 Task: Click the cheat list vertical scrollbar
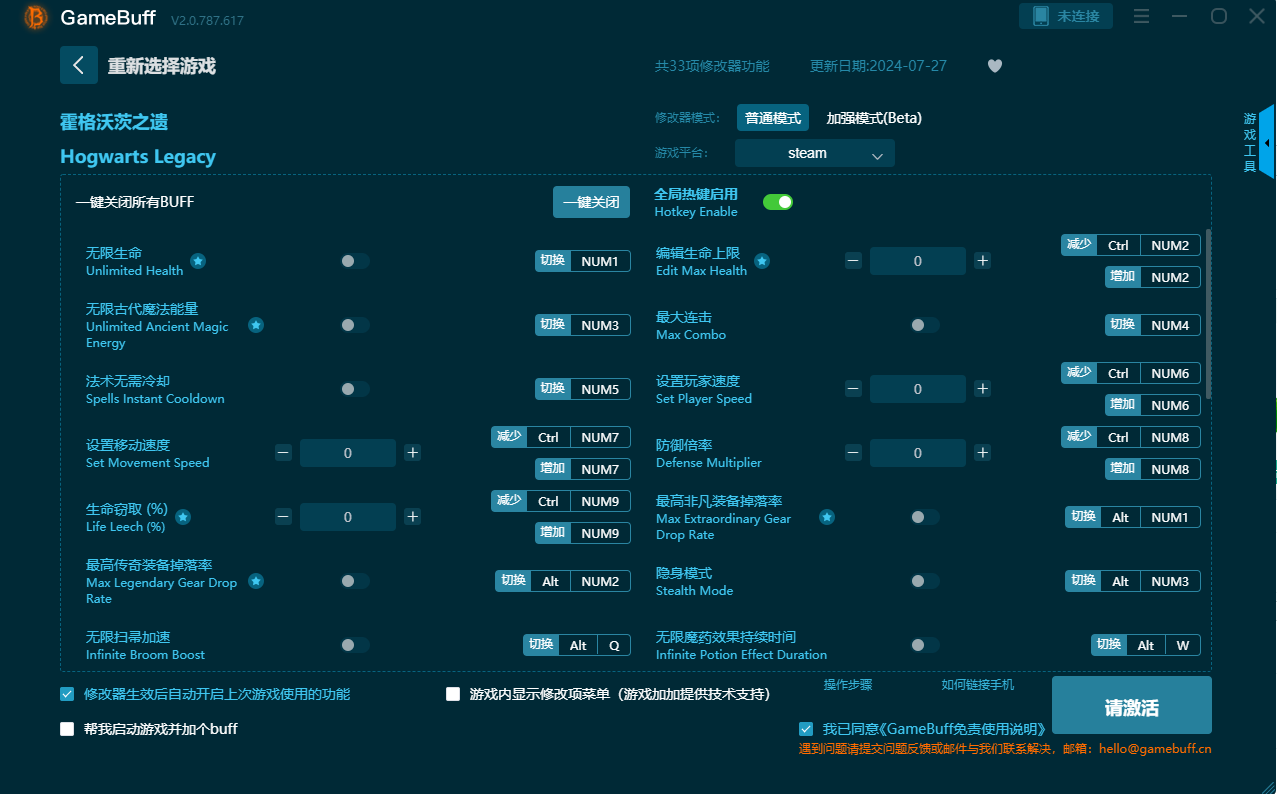[x=1209, y=313]
